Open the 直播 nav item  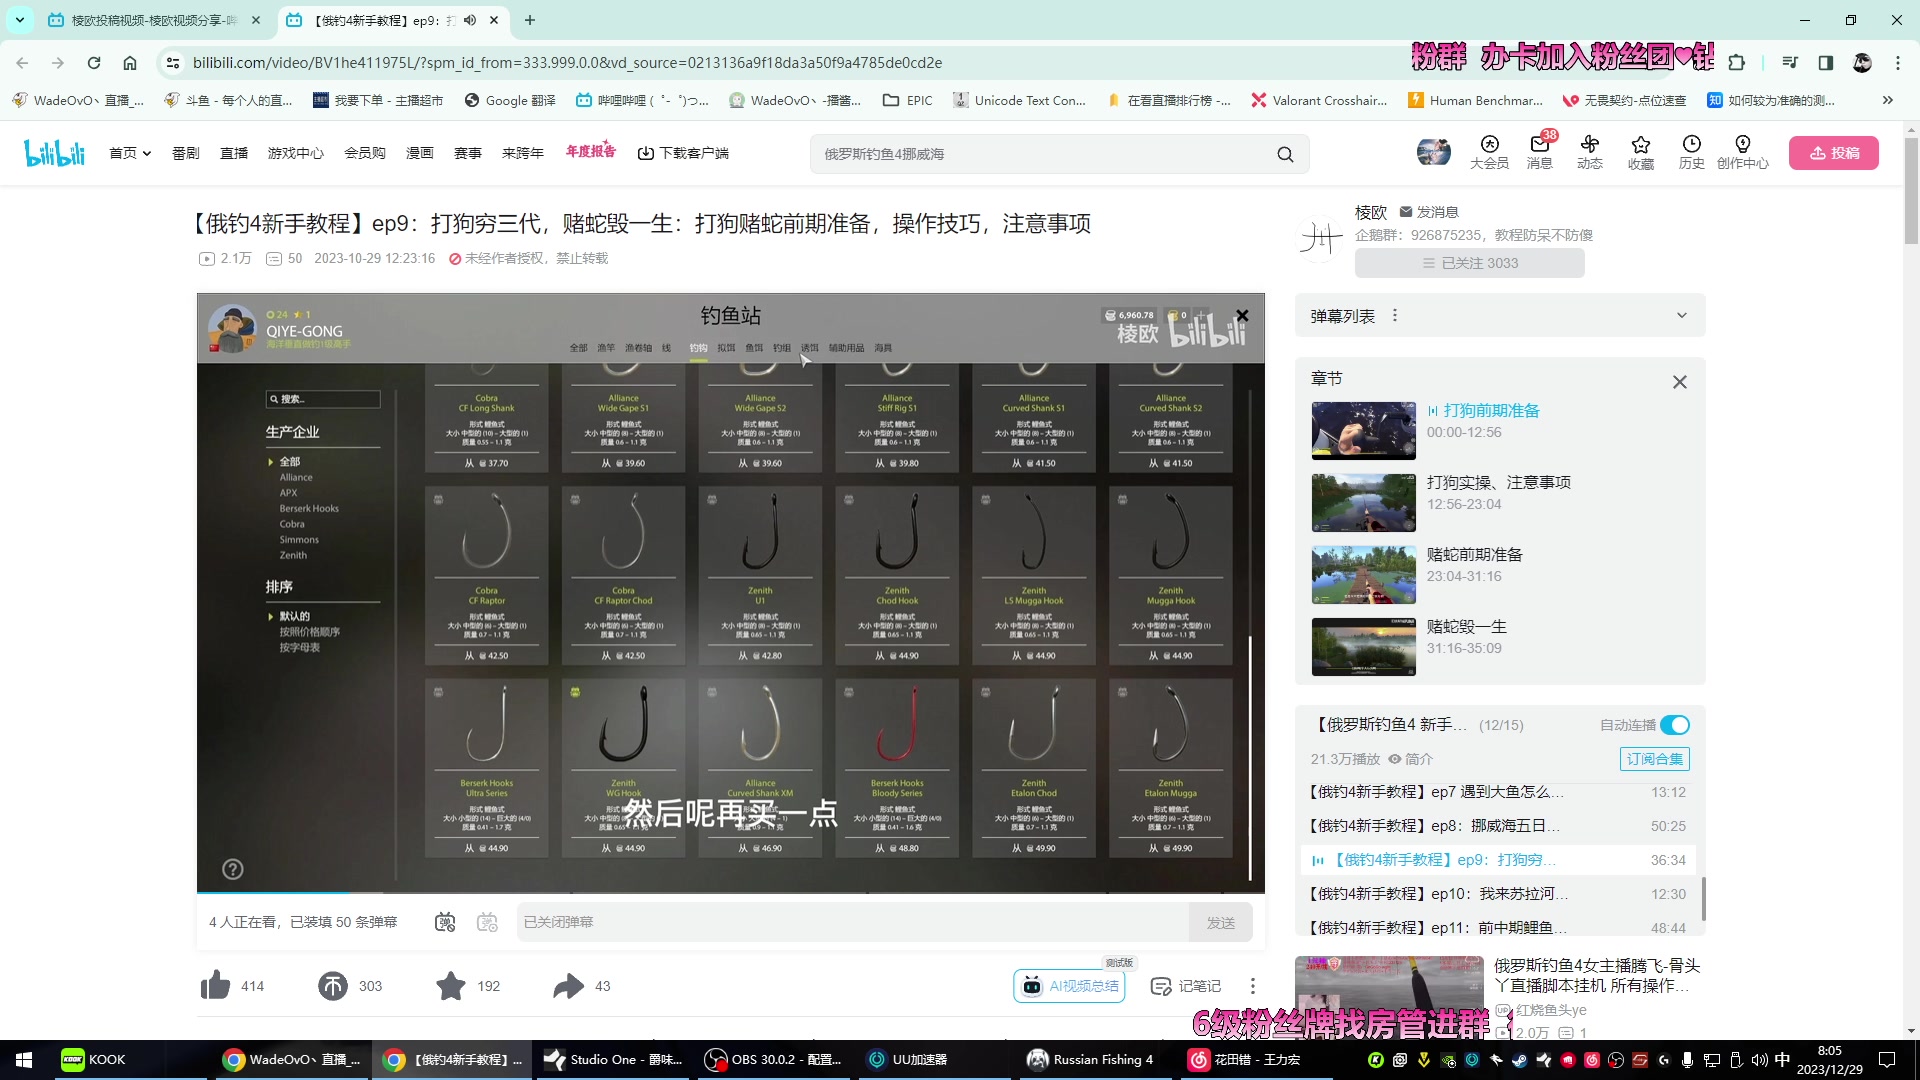pos(234,153)
